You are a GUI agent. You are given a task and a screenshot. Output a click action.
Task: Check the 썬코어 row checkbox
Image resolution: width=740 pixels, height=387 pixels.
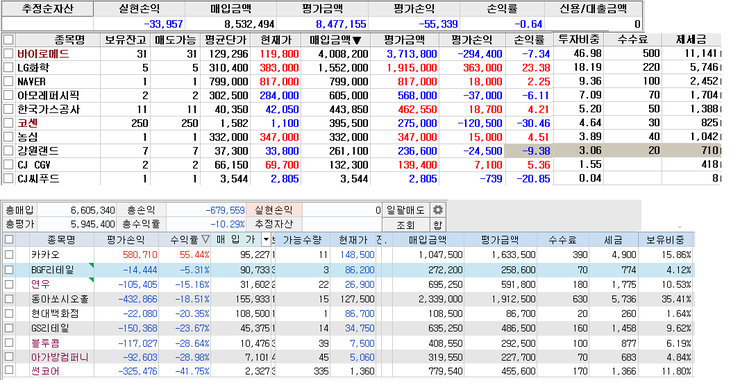[9, 371]
